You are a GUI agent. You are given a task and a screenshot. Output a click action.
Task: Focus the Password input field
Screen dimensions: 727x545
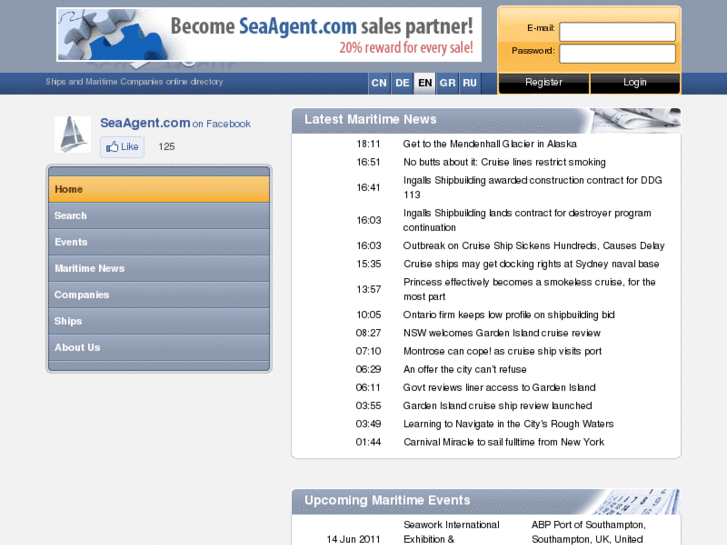617,54
